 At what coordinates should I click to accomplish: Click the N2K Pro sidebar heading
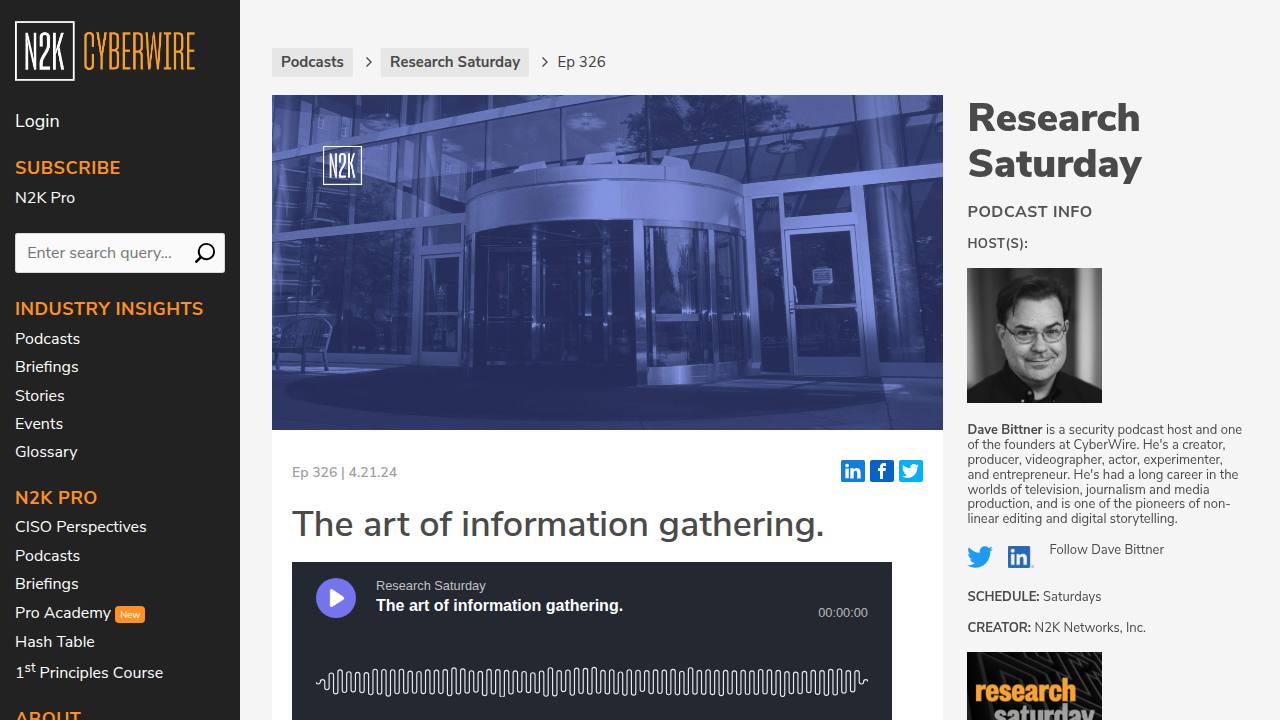(56, 498)
